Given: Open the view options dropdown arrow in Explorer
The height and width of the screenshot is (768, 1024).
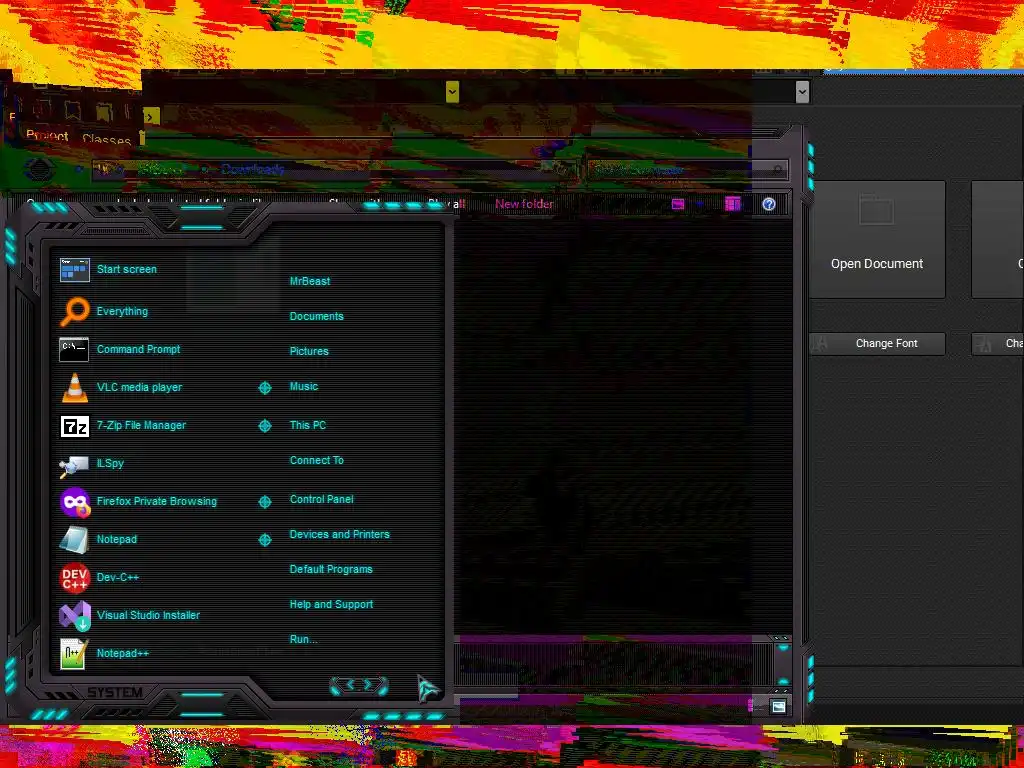Looking at the screenshot, I should (699, 204).
